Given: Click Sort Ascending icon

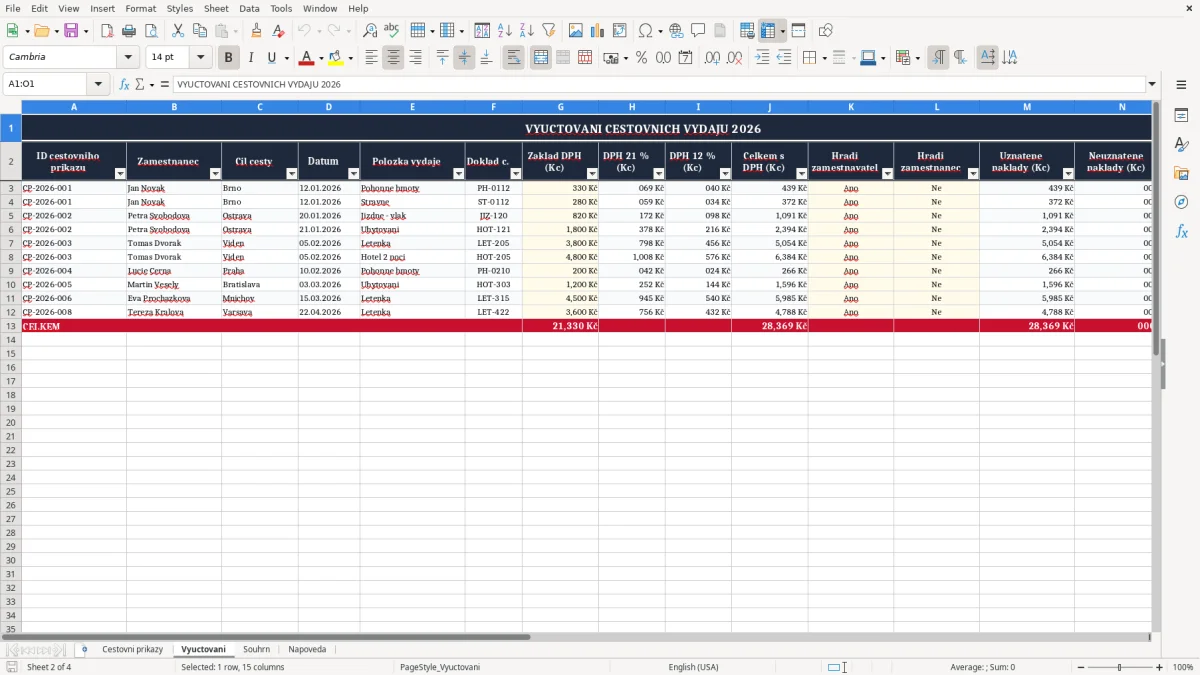Looking at the screenshot, I should [x=505, y=31].
